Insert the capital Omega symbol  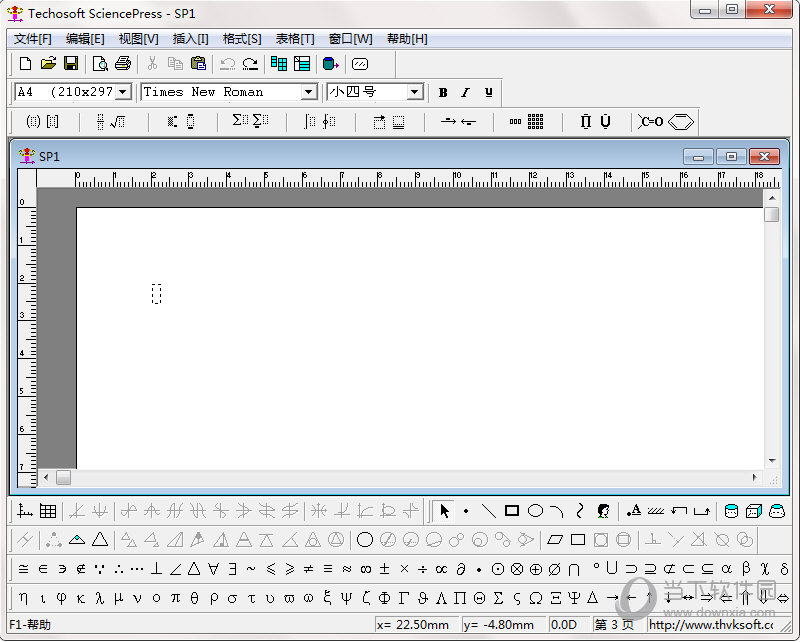click(535, 598)
